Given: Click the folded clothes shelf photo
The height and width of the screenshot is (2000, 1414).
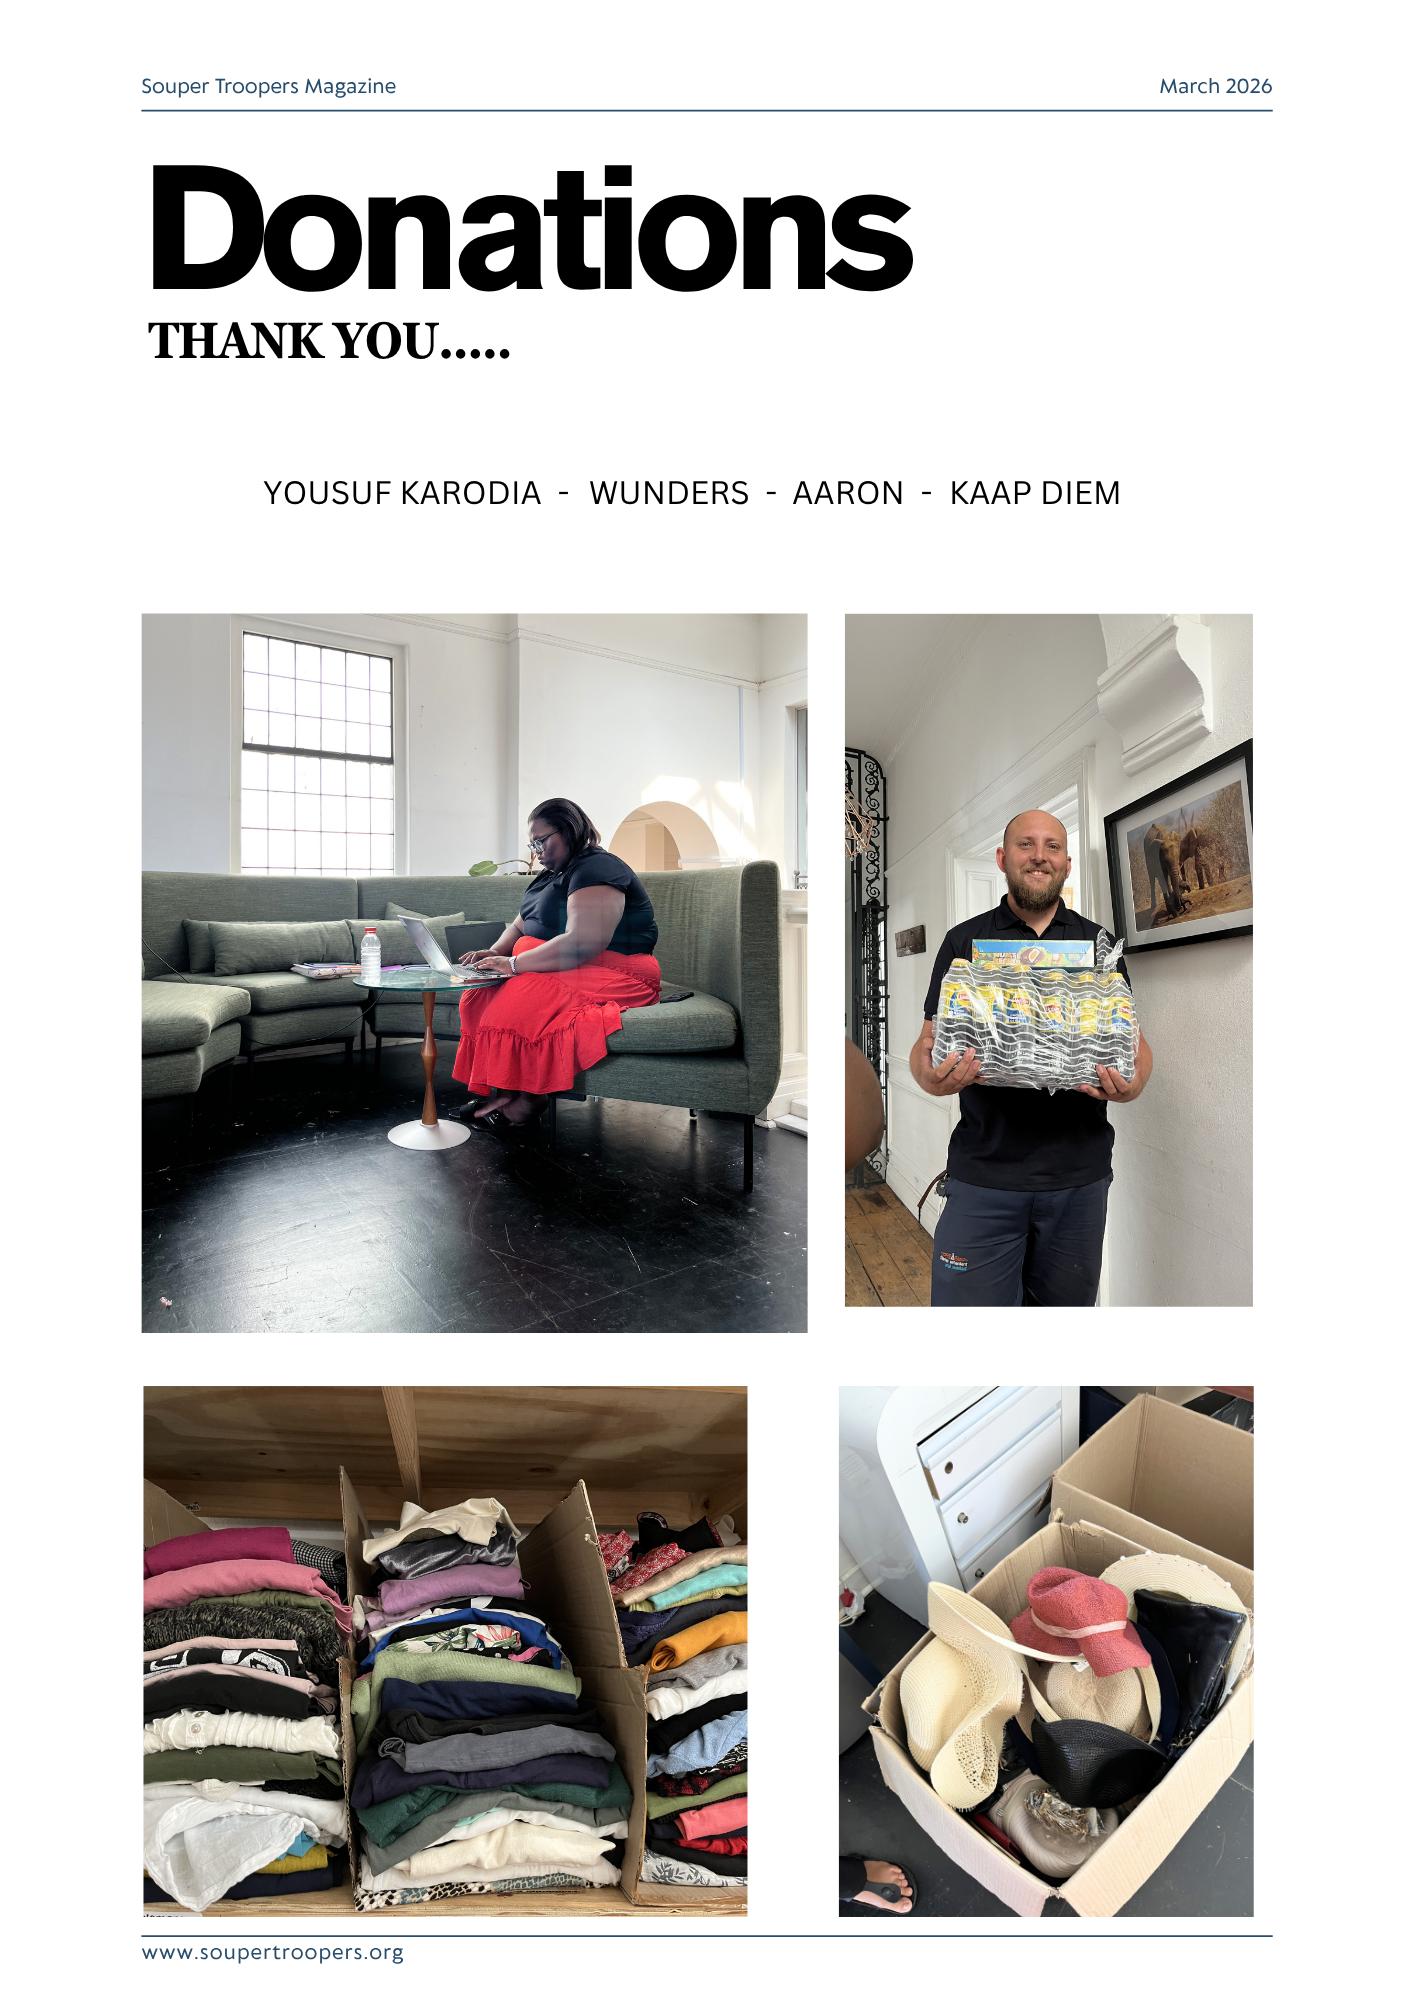Looking at the screenshot, I should (x=445, y=1651).
